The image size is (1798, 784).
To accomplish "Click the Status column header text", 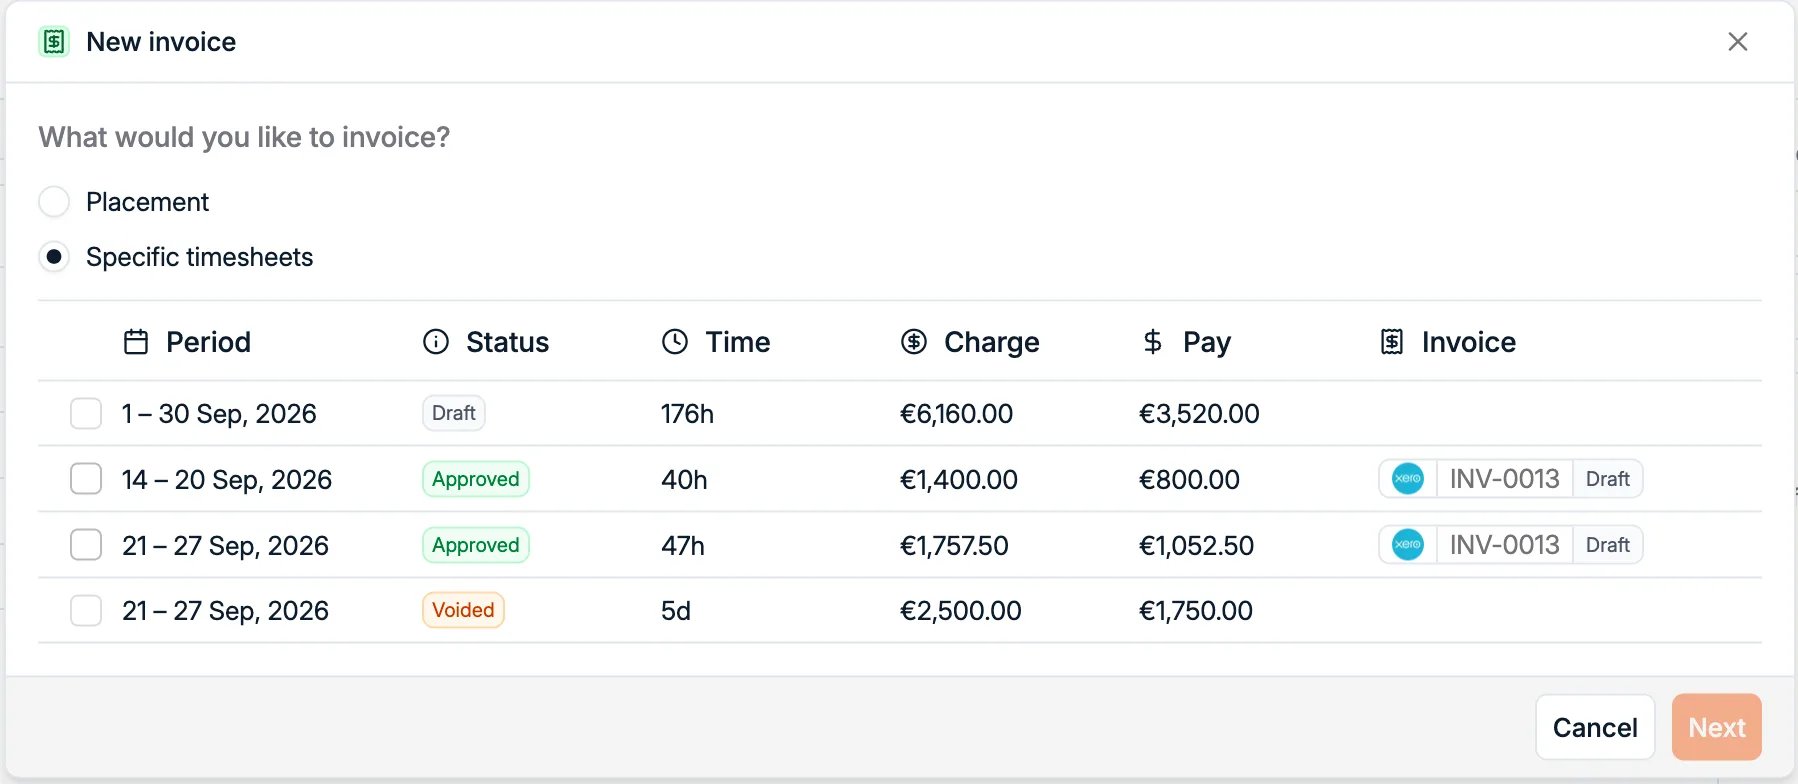I will tap(507, 342).
